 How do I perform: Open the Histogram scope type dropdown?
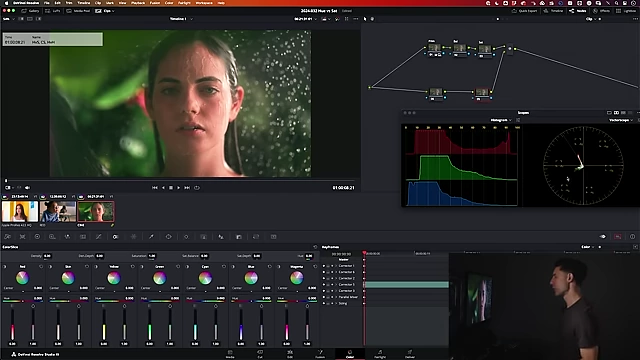500,120
